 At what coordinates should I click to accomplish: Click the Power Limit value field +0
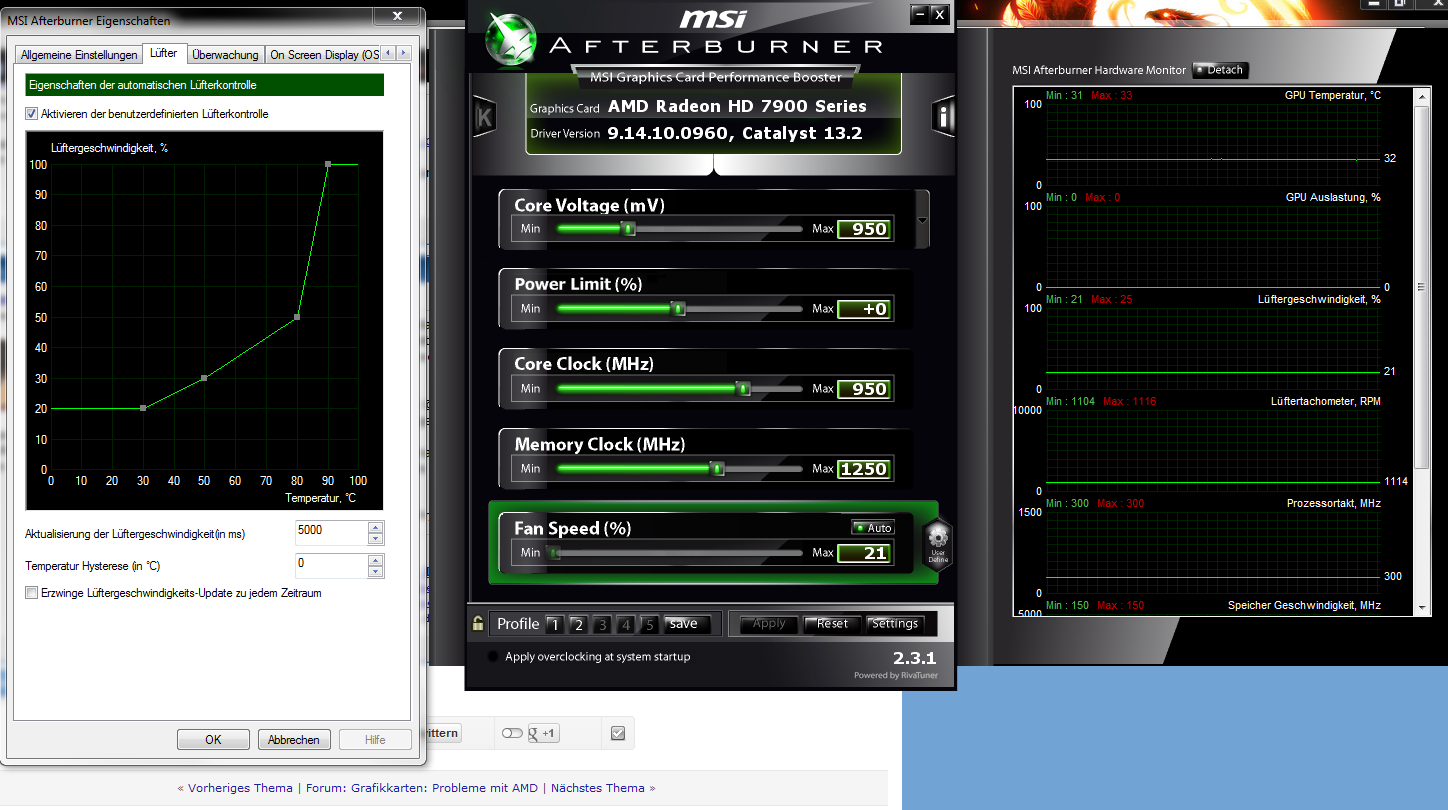coord(863,309)
